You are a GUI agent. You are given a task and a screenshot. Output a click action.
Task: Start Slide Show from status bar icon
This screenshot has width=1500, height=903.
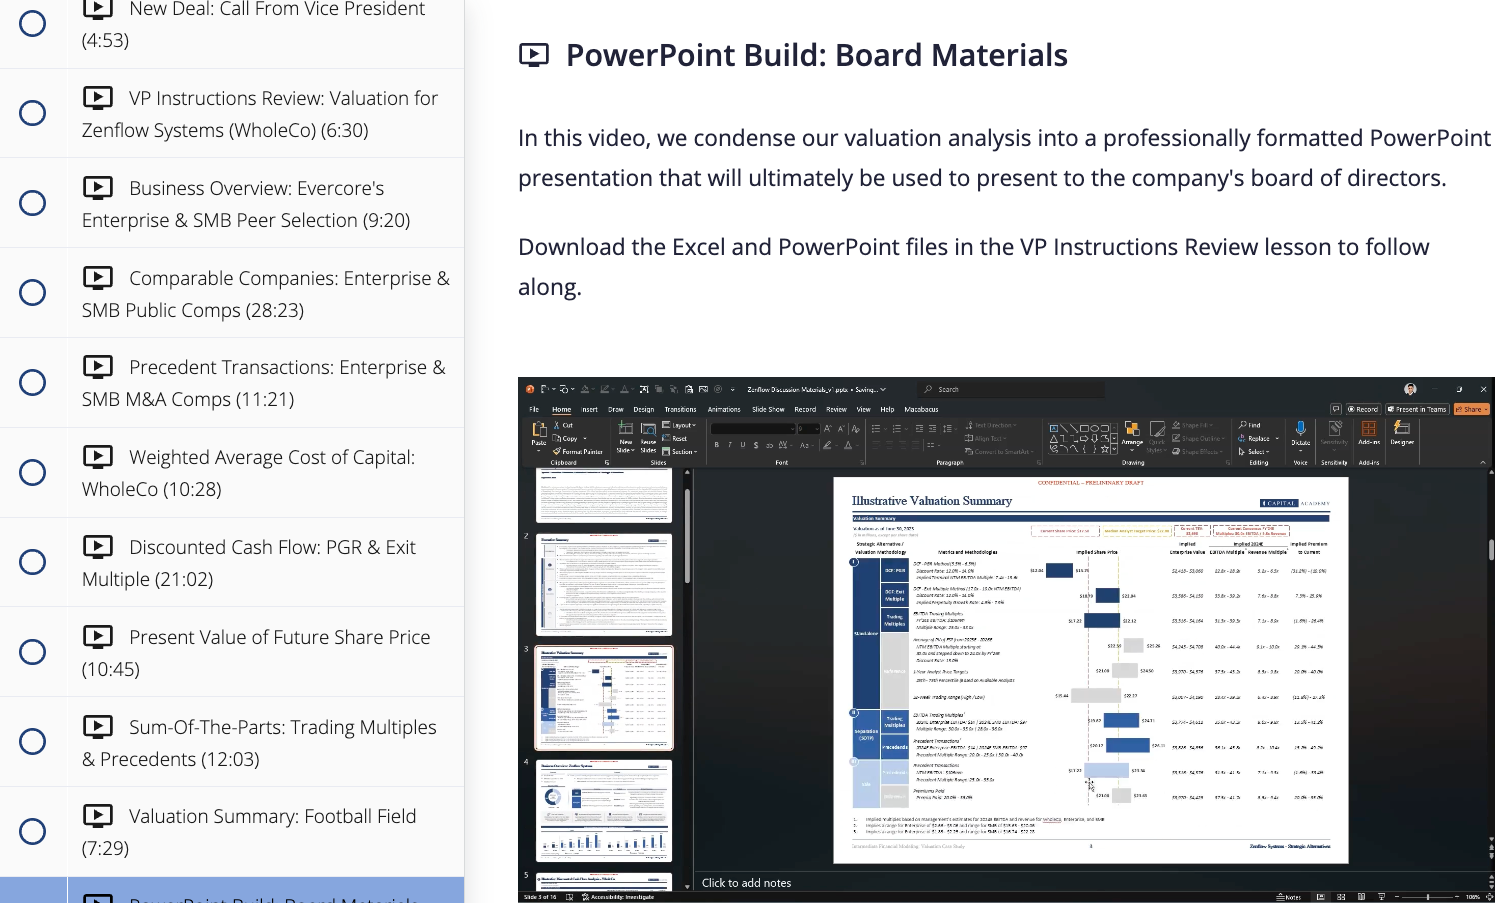coord(1382,897)
